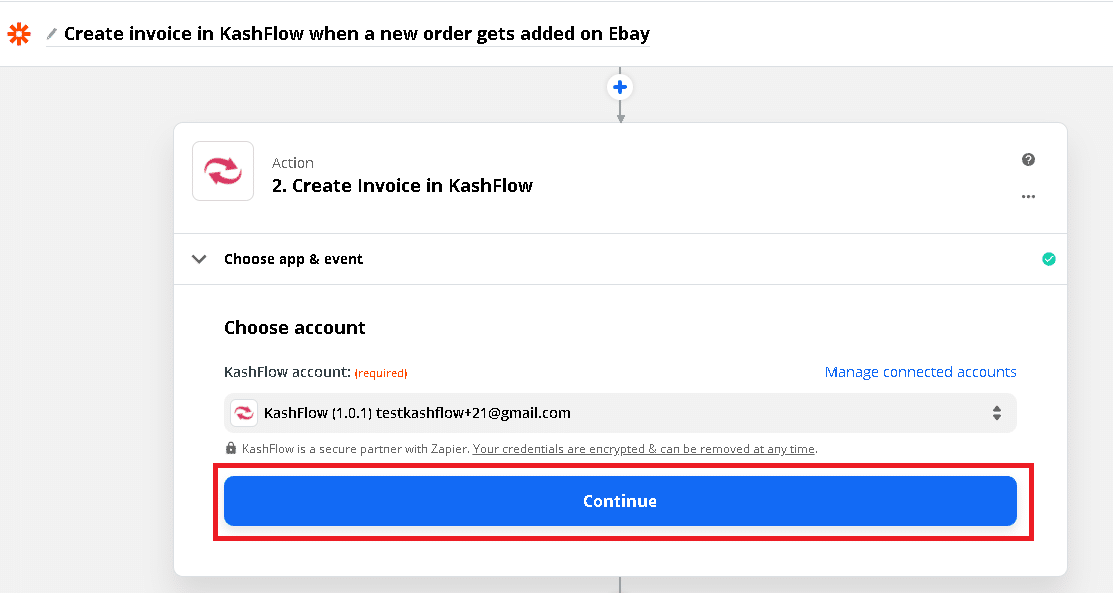Open the three-dot more options menu
Screen dimensions: 1113x593
(x=1028, y=197)
